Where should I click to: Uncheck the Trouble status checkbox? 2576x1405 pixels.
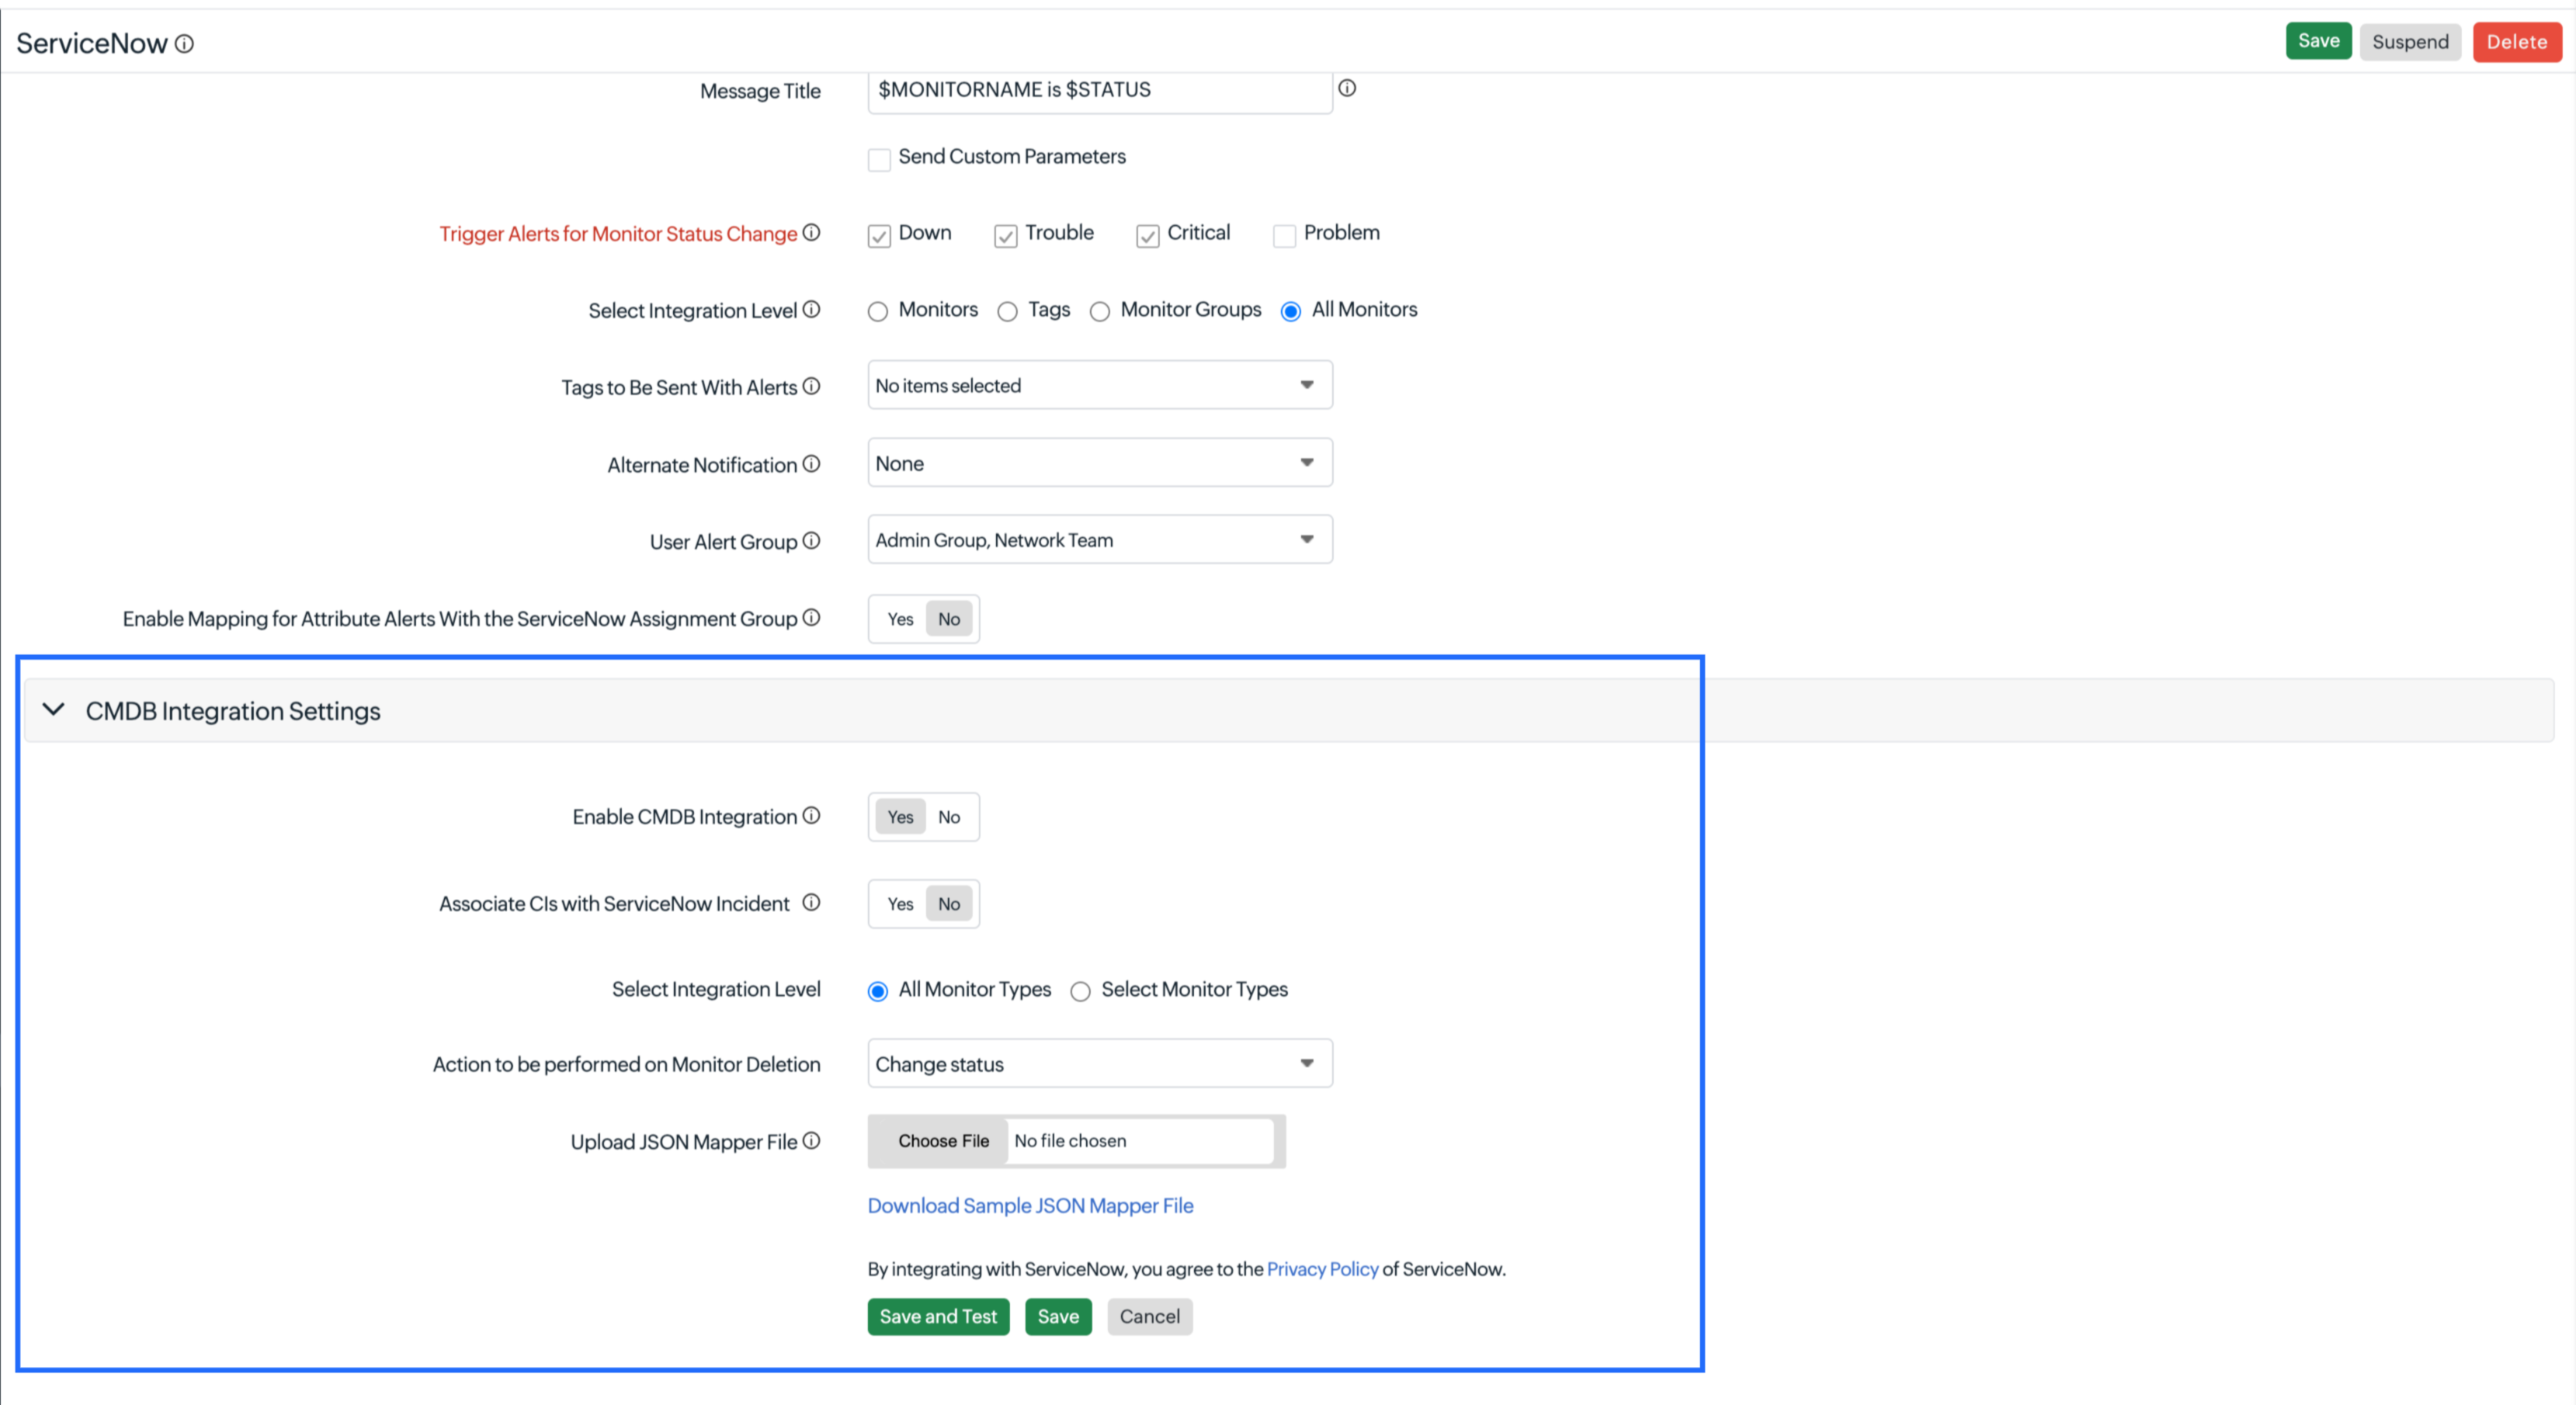coord(1006,236)
